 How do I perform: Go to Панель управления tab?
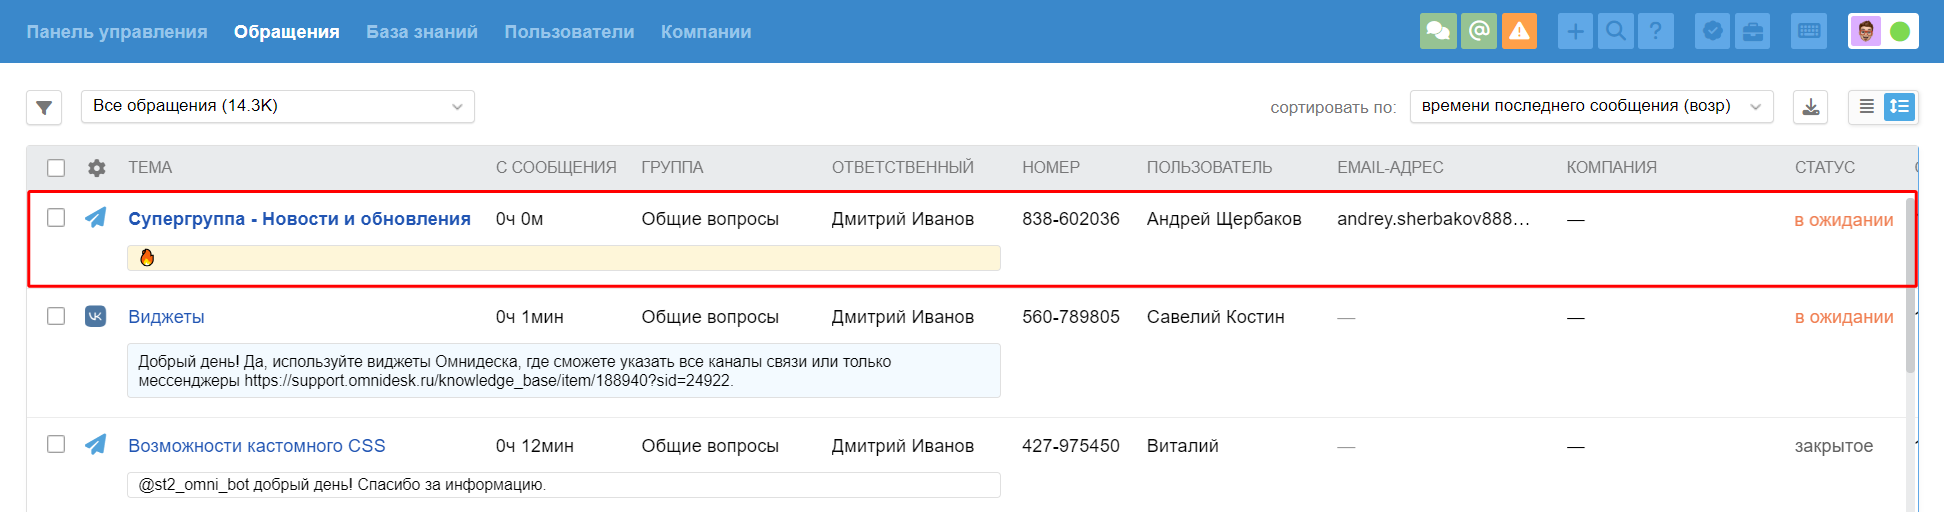[x=117, y=32]
